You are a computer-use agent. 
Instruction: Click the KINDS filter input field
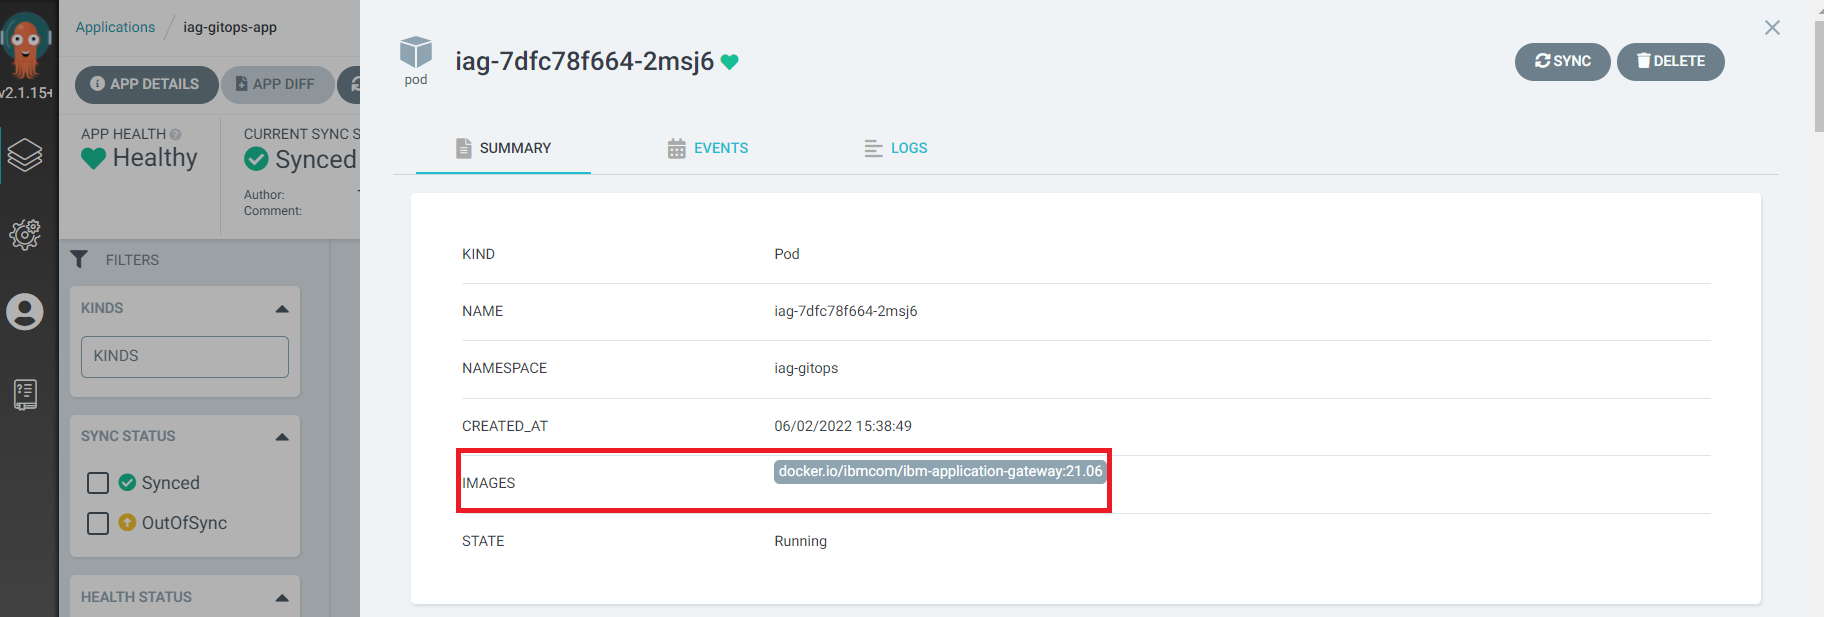(185, 357)
